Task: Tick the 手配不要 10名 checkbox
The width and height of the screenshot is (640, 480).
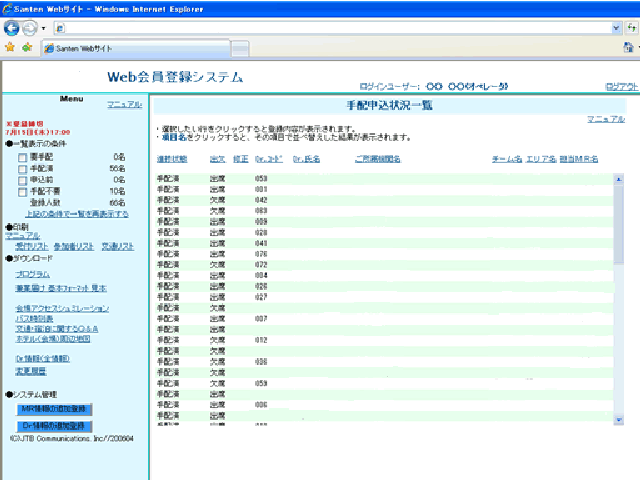Action: point(22,192)
